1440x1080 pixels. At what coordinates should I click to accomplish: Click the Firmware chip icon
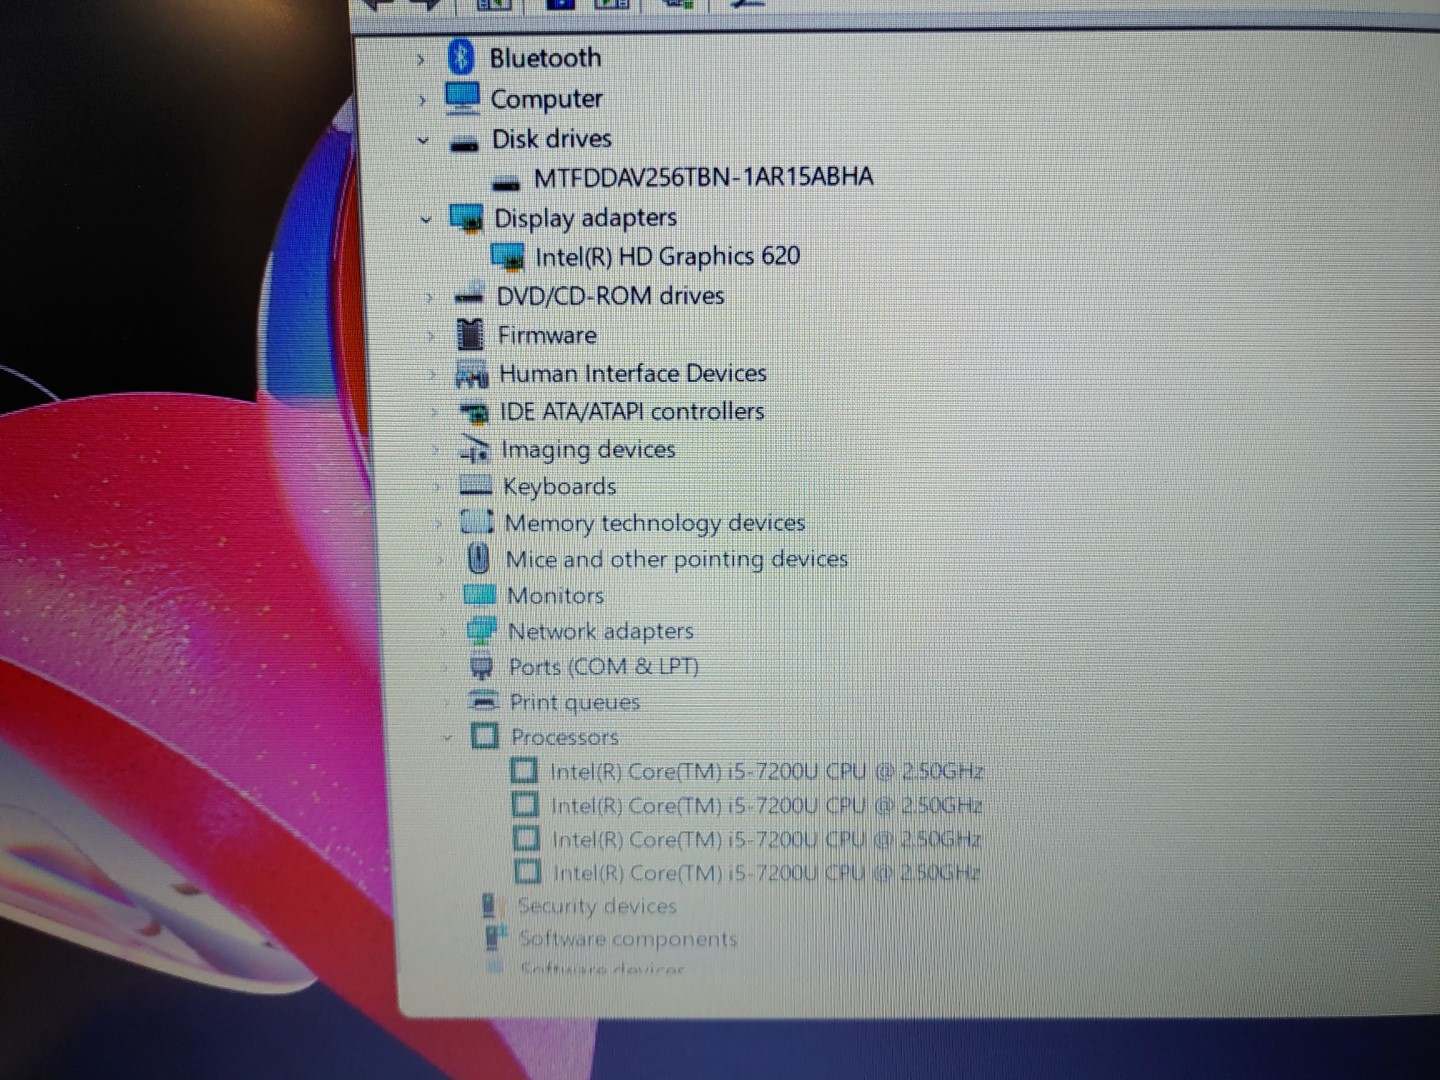coord(470,334)
